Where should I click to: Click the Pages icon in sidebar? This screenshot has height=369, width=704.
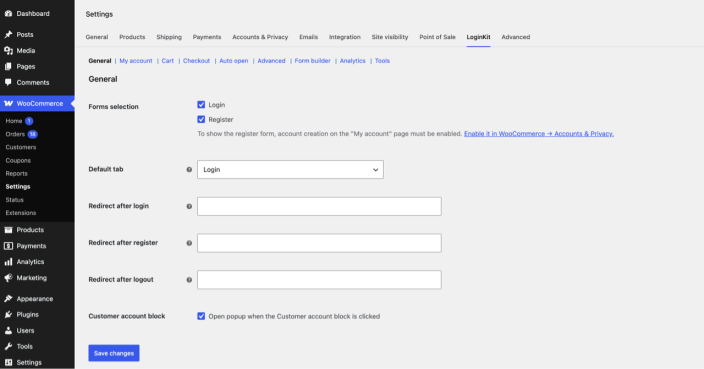click(9, 66)
